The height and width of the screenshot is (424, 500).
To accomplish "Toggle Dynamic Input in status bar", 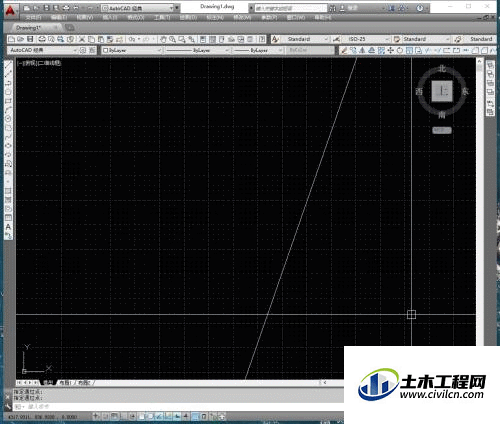I will click(x=177, y=416).
